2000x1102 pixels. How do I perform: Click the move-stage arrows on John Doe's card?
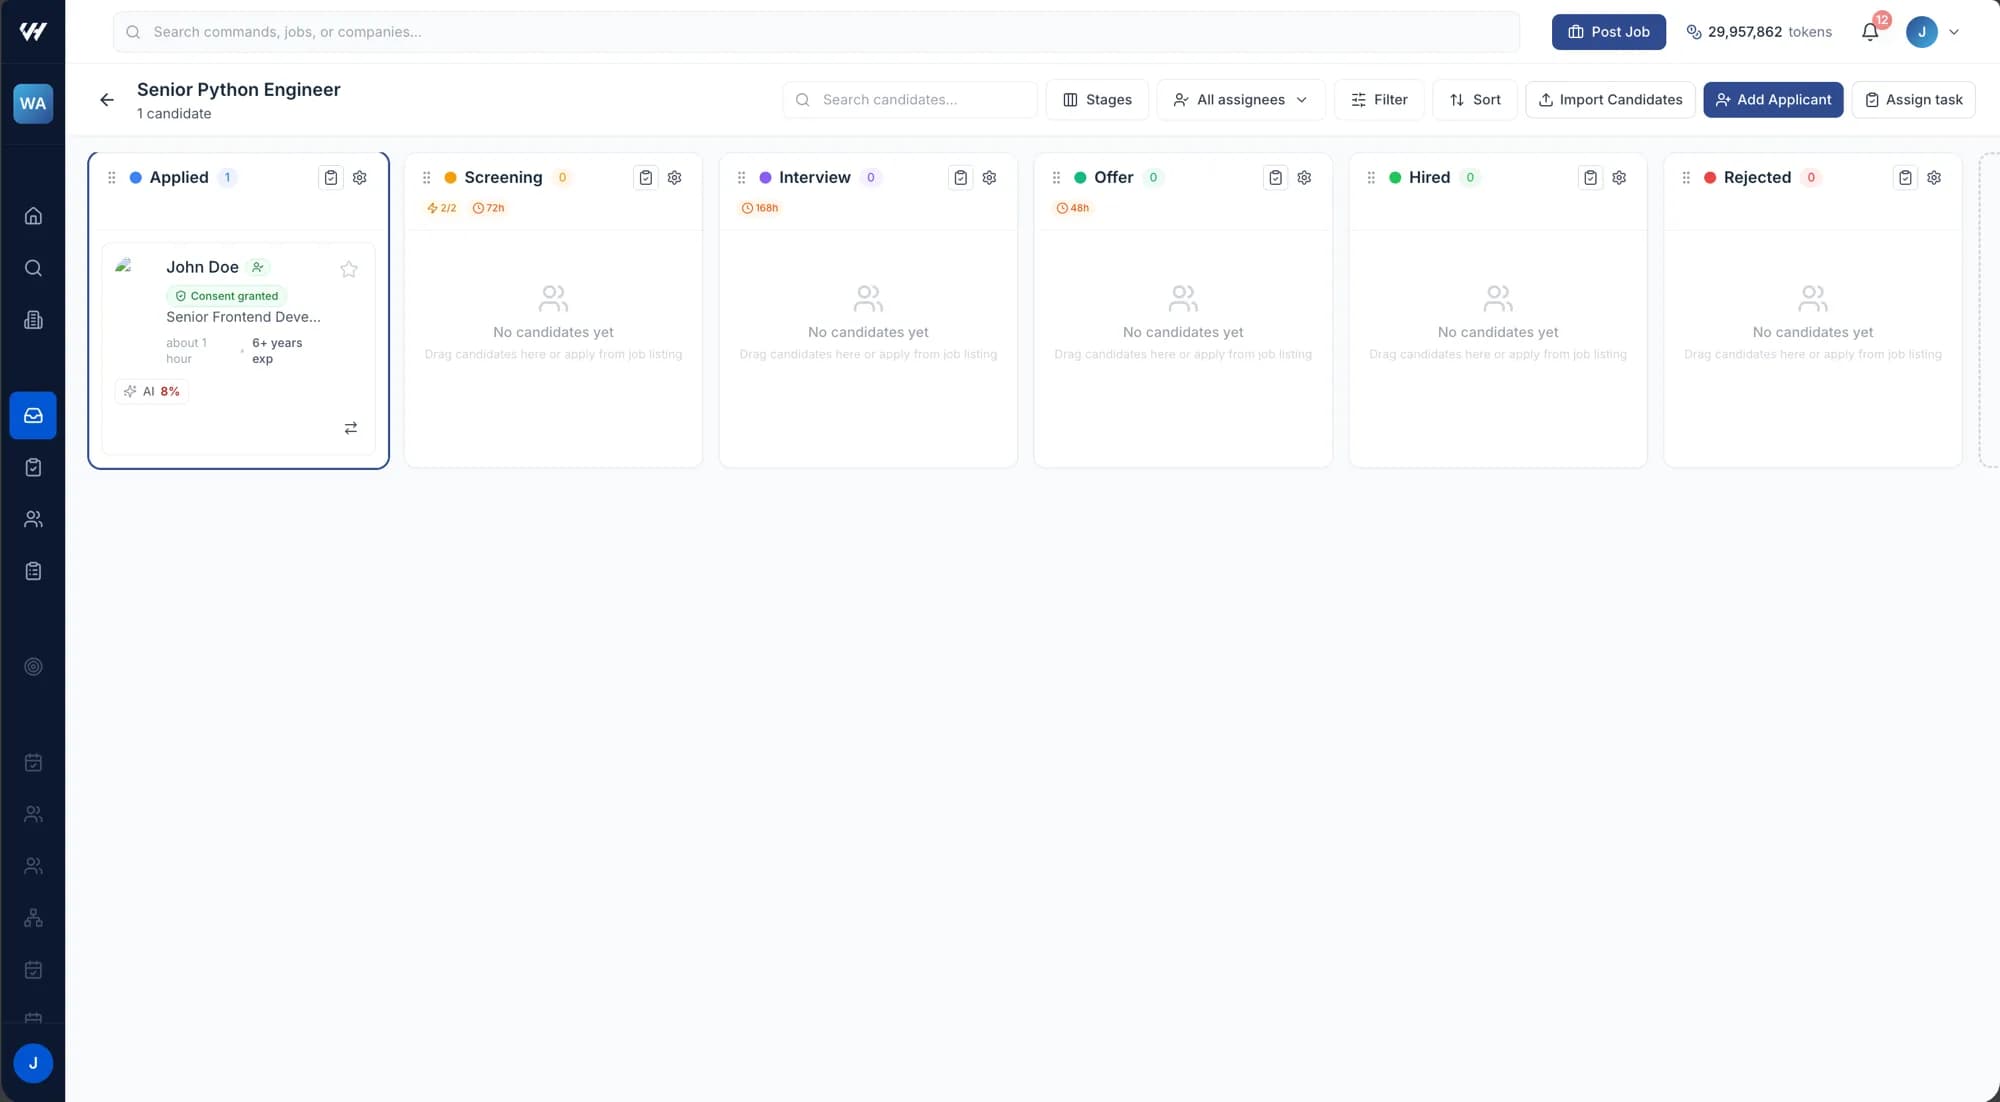(351, 428)
